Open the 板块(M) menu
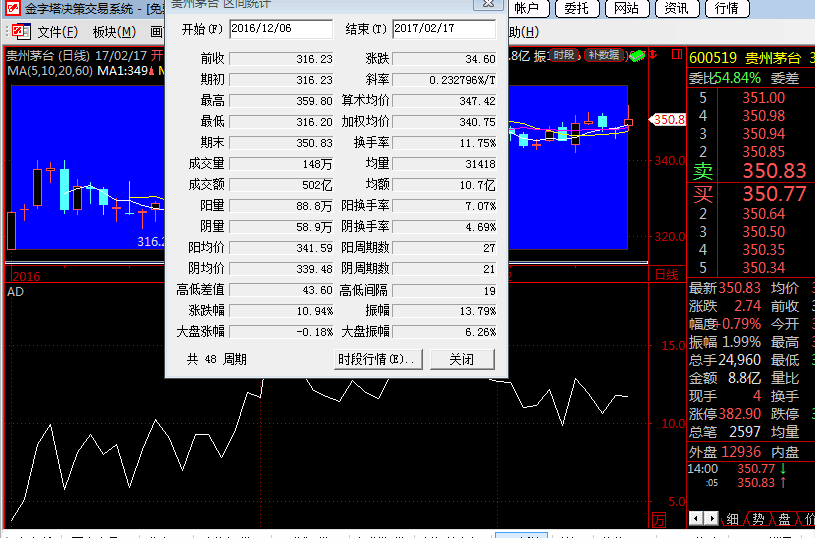Screen dimensions: 815x538 click(114, 32)
